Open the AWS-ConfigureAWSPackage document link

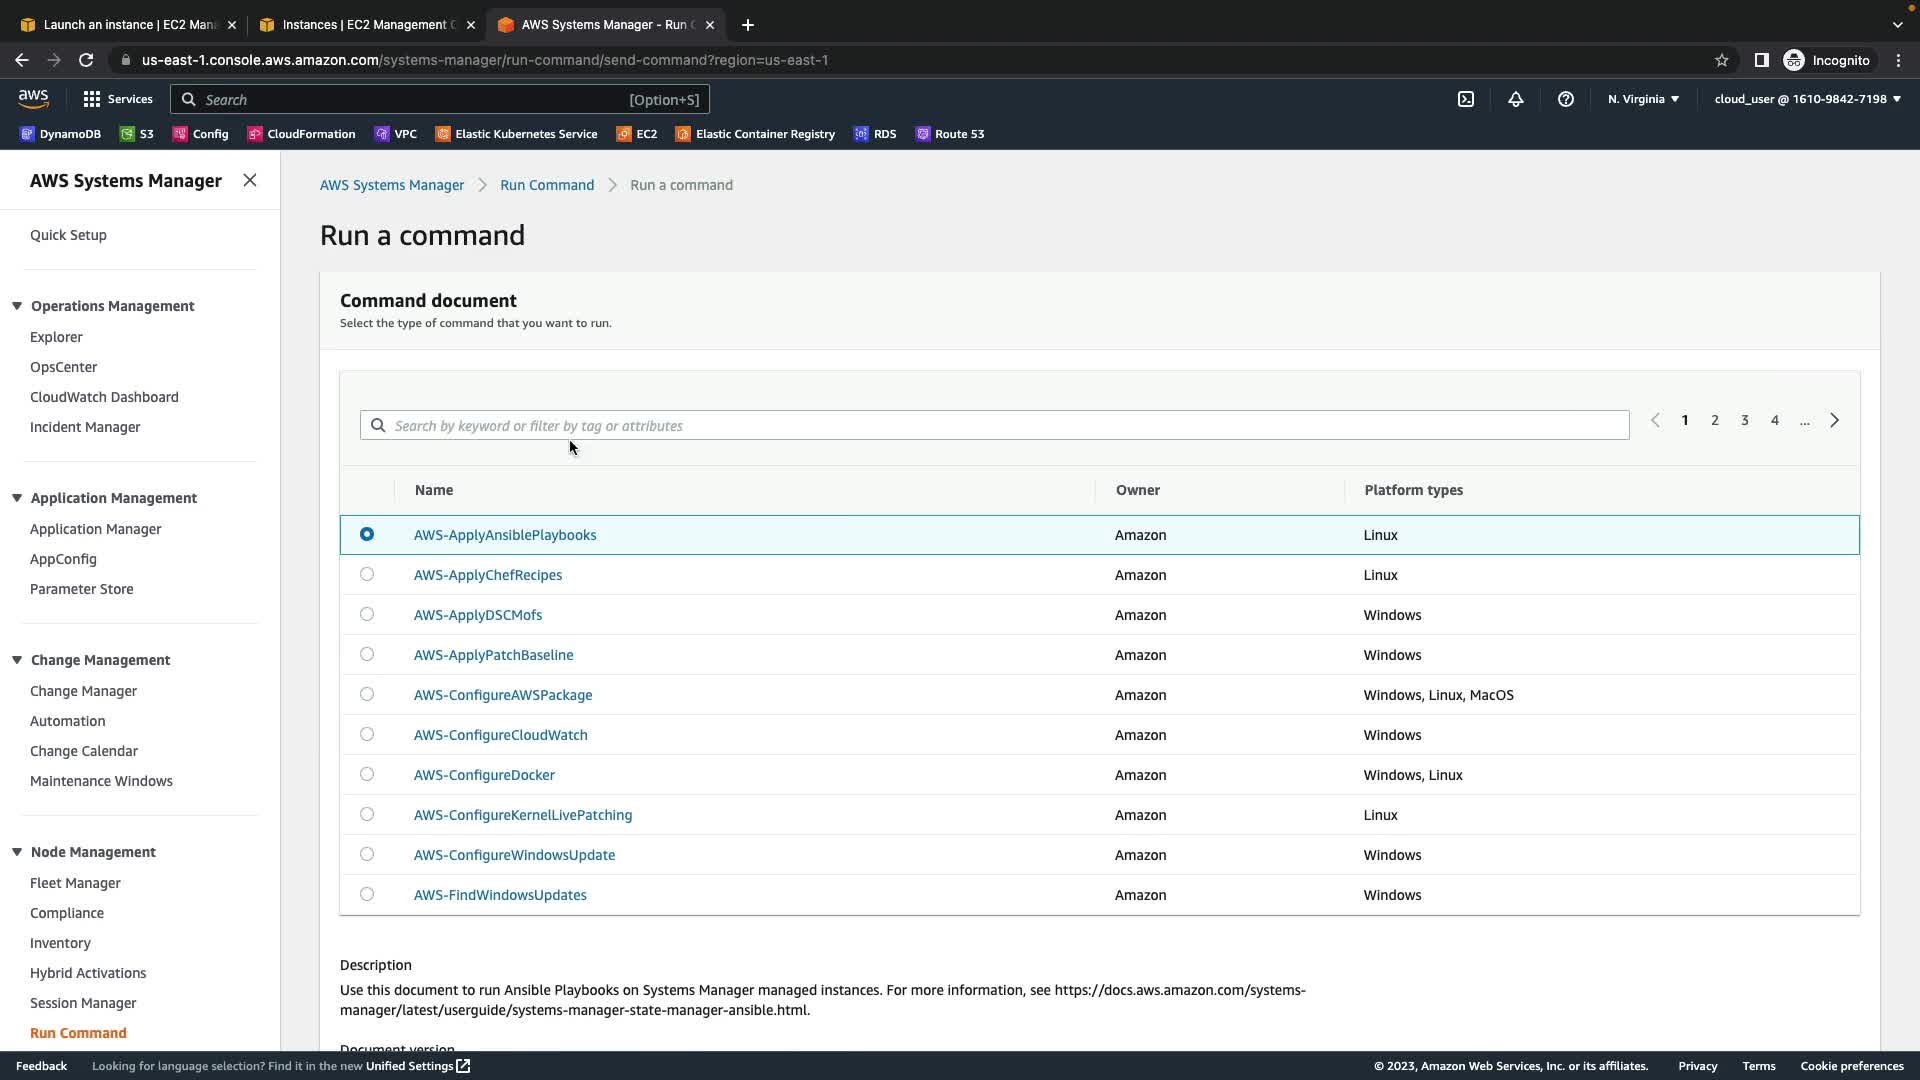tap(503, 695)
